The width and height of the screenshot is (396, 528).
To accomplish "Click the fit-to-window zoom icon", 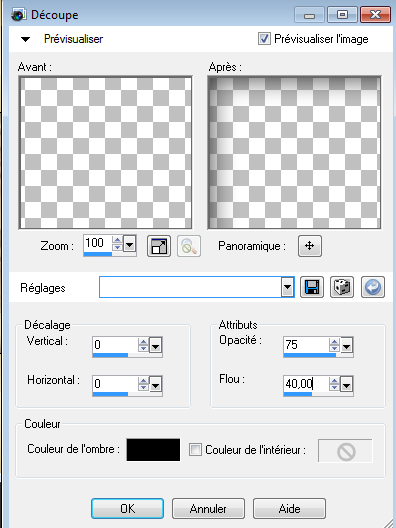I will 159,246.
